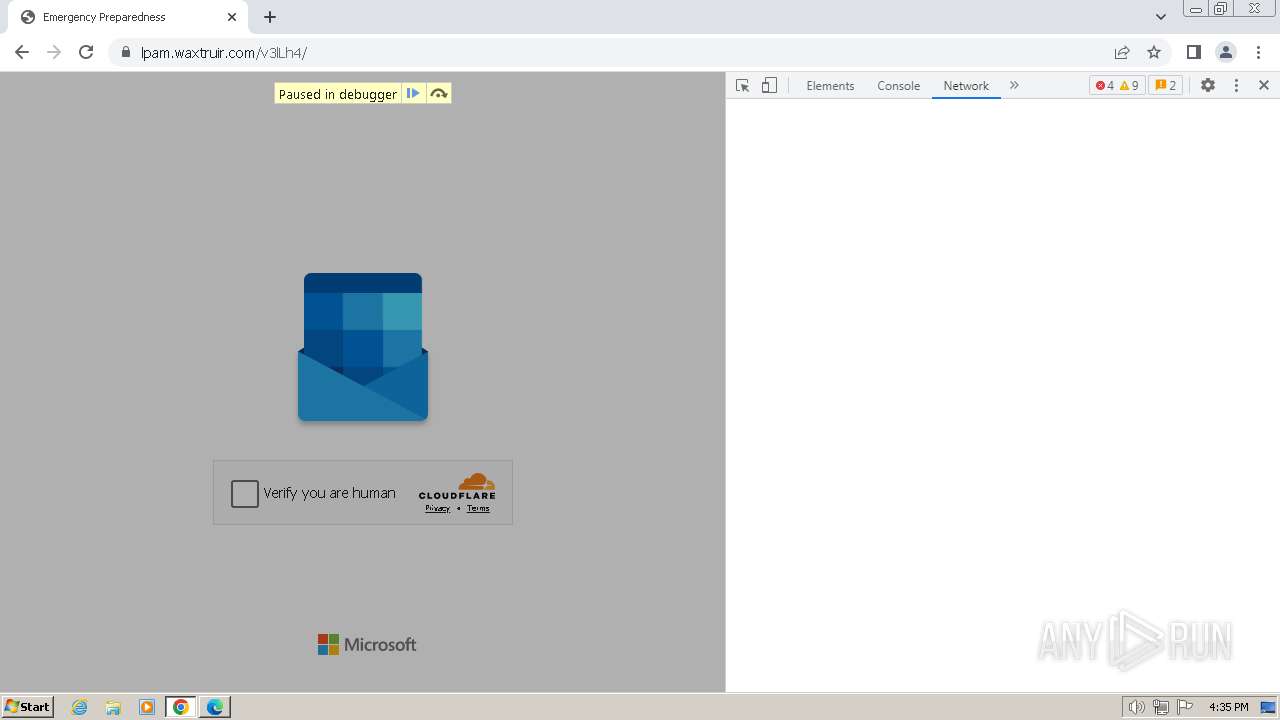Open network tray icon
The width and height of the screenshot is (1280, 720).
pos(1161,707)
